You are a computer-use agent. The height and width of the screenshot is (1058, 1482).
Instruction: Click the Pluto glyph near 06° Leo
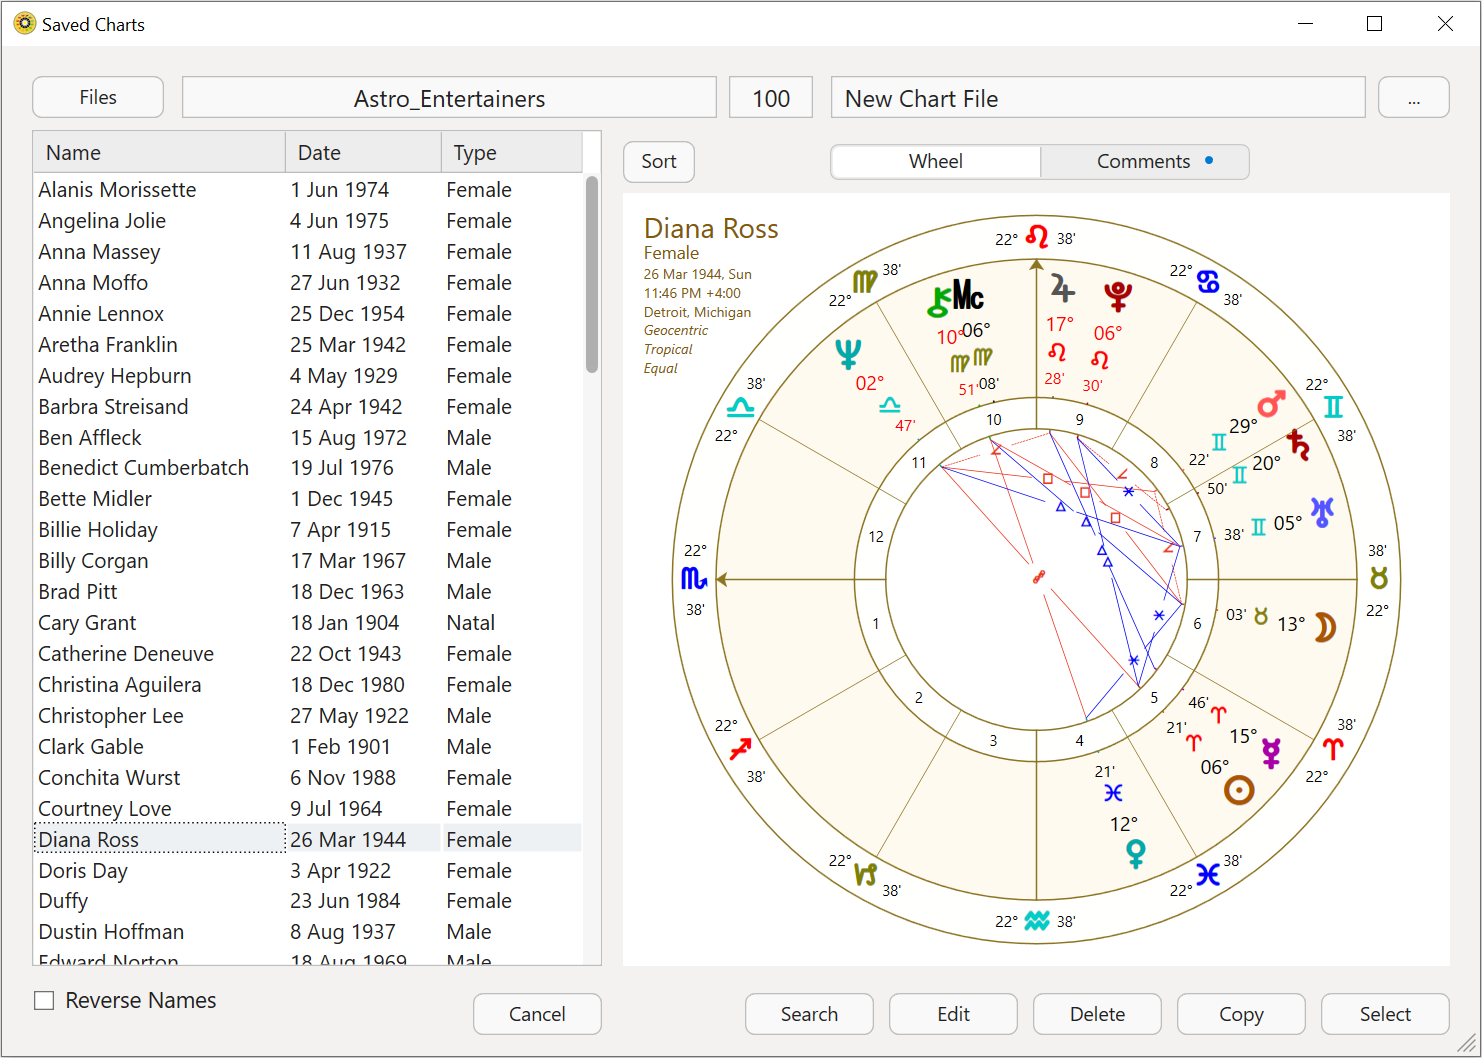[x=1117, y=296]
